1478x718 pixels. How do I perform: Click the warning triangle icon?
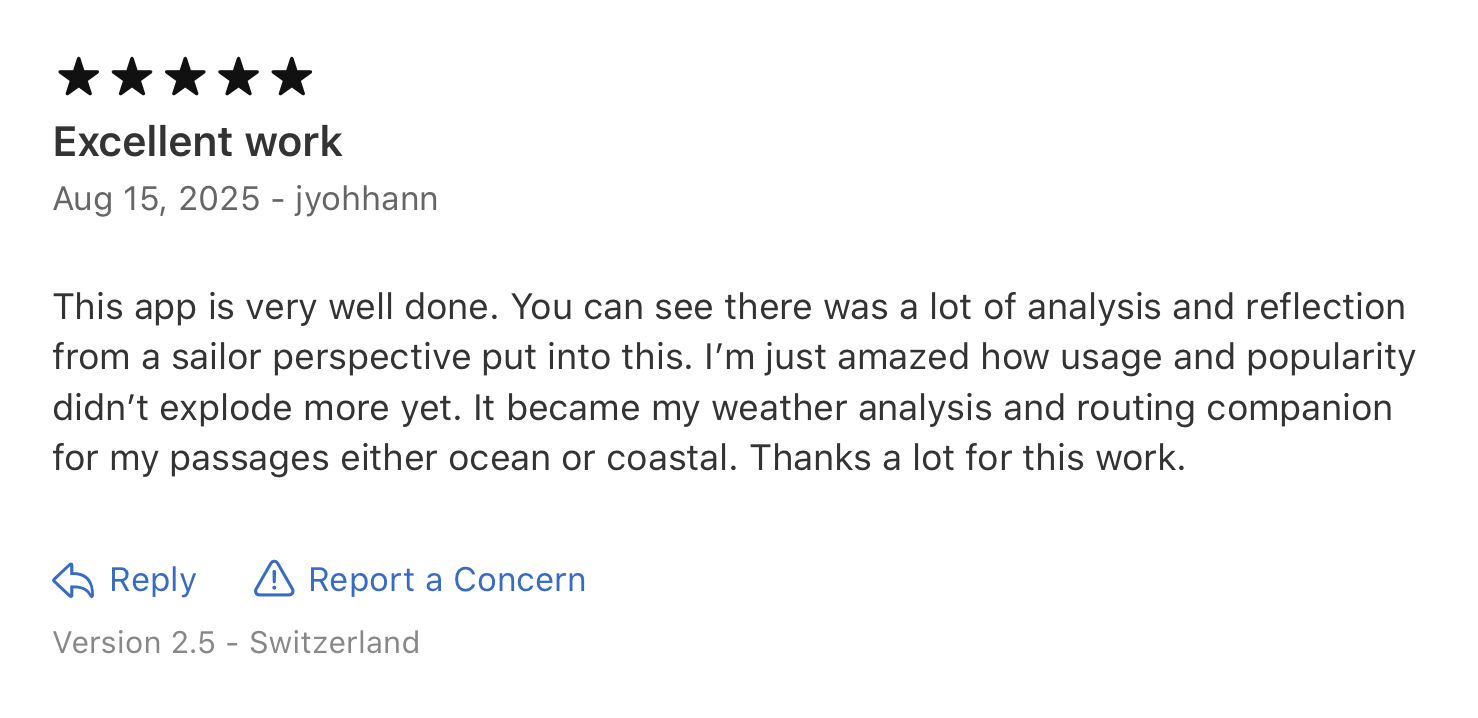point(274,579)
